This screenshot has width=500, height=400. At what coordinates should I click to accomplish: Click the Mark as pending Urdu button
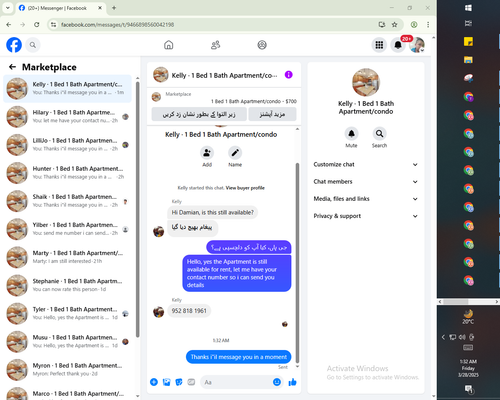[199, 114]
